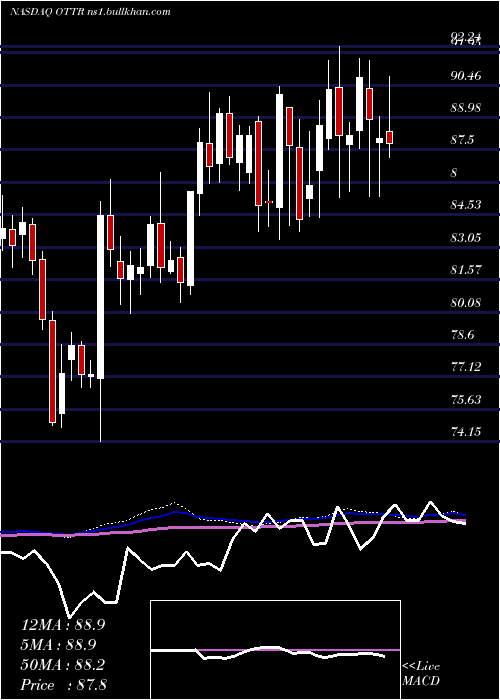The height and width of the screenshot is (700, 500).
Task: Select the 50MA : 88.2 readout
Action: click(63, 665)
